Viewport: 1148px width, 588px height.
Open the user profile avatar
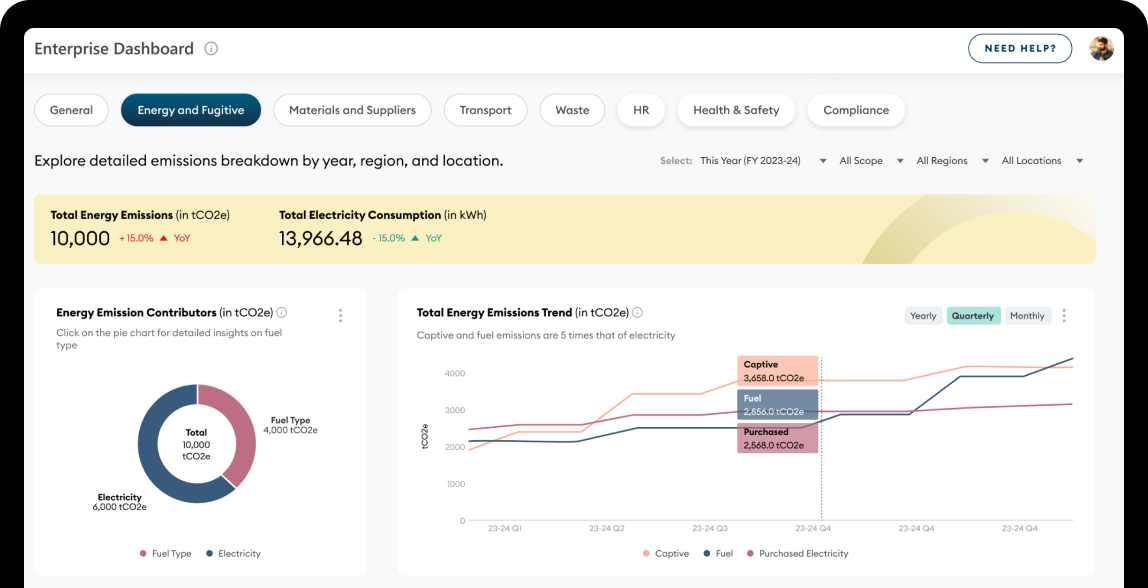1101,49
